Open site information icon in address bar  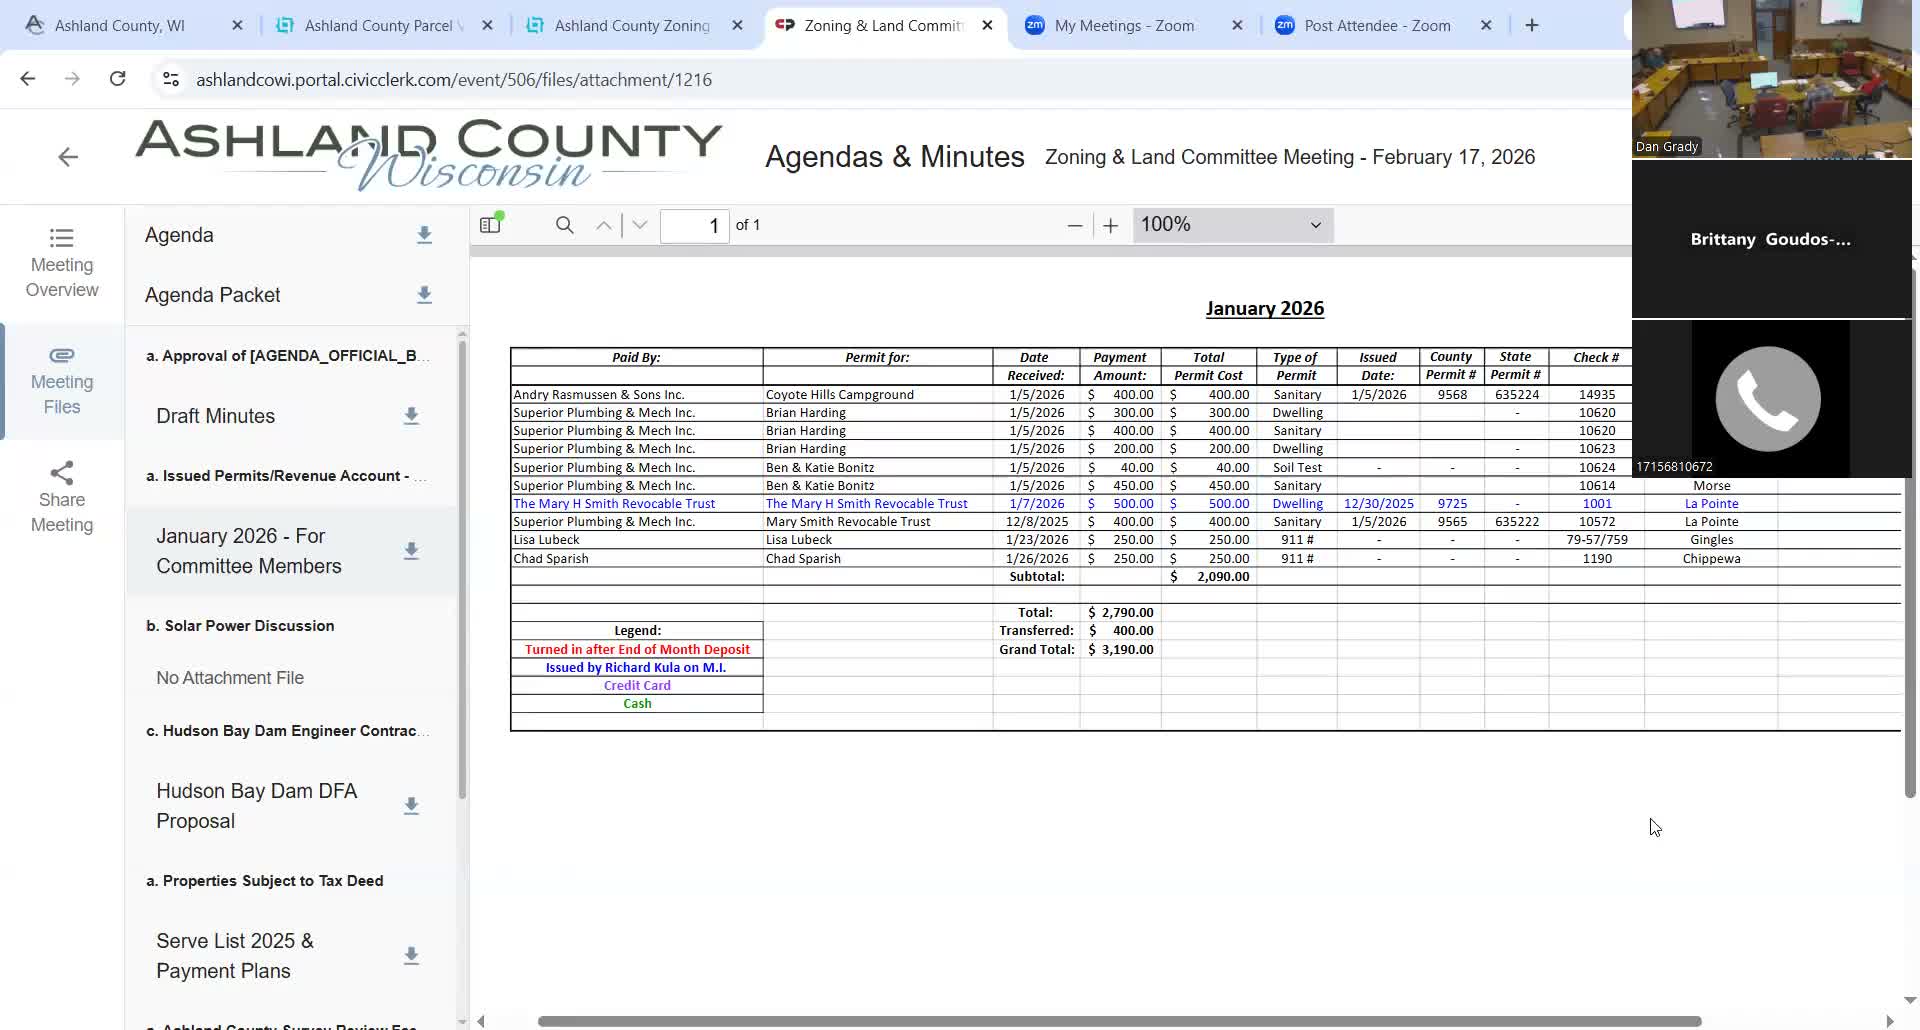point(171,79)
